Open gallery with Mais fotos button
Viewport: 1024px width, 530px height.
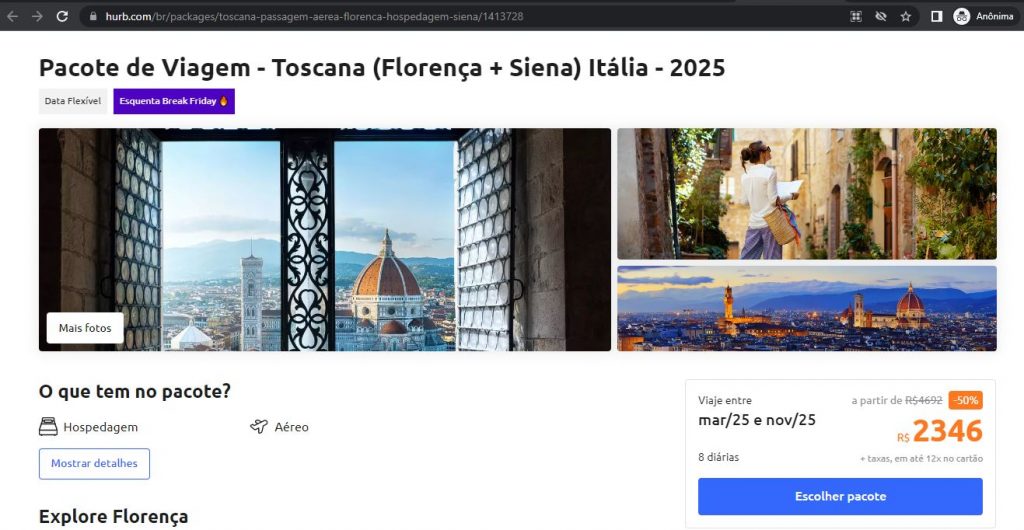coord(85,328)
